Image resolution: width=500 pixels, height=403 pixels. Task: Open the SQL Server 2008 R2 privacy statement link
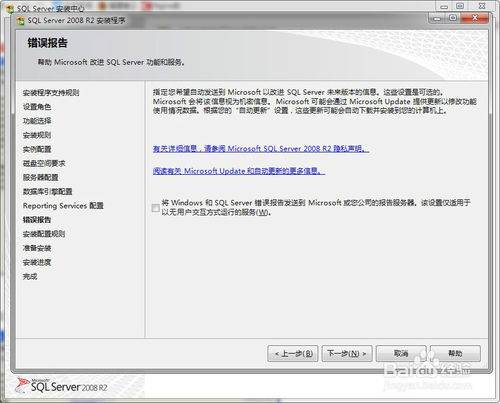click(261, 149)
